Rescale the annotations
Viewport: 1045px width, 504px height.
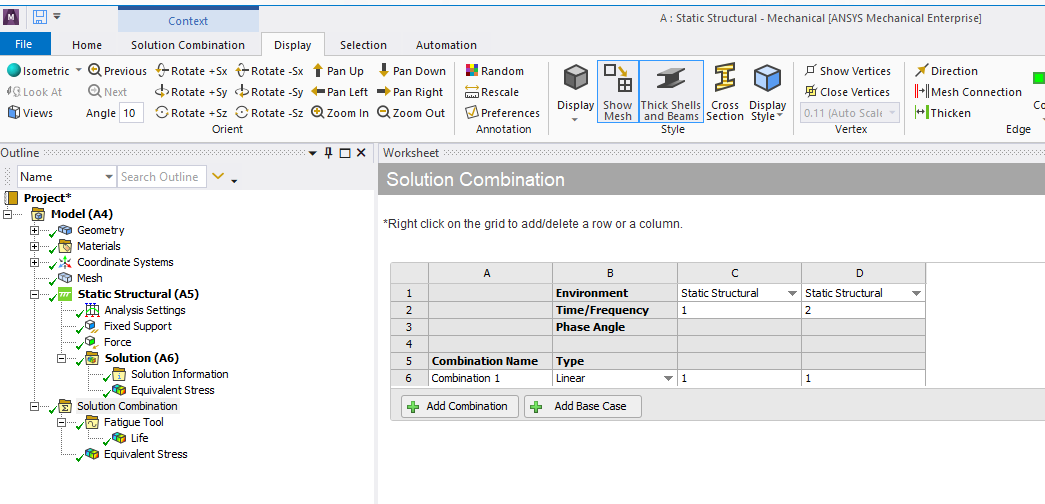[492, 92]
